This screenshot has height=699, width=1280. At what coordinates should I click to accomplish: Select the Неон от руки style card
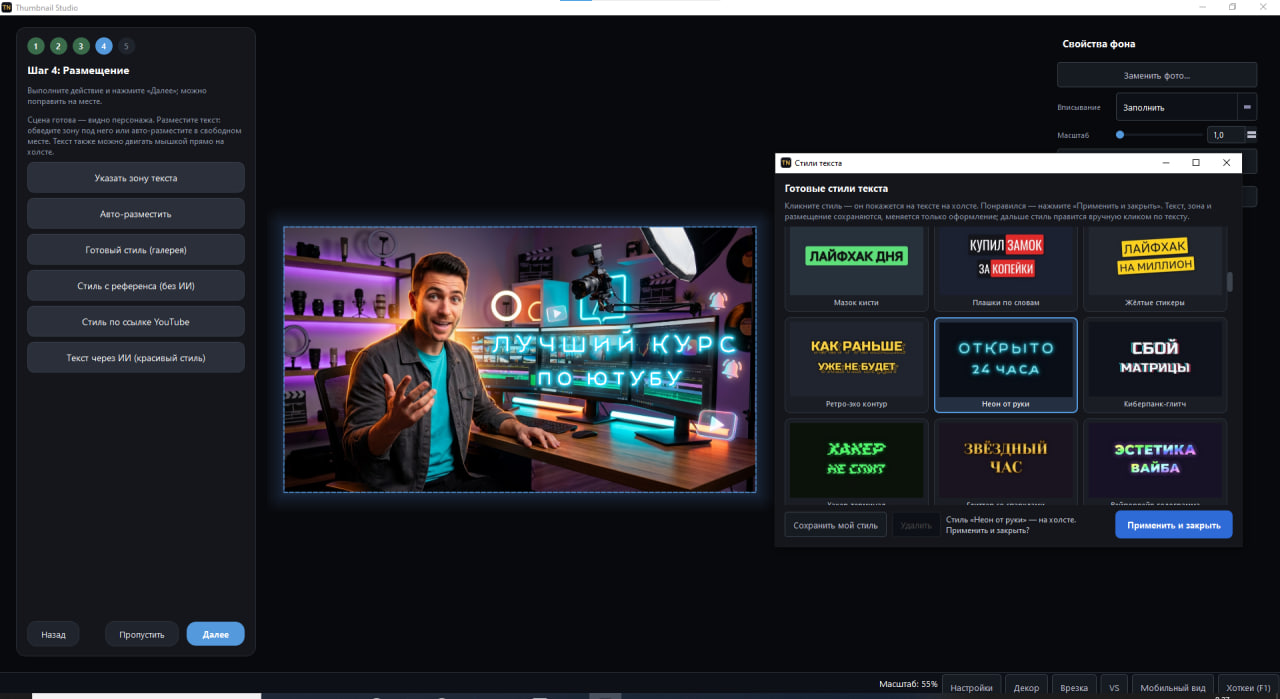pyautogui.click(x=1005, y=365)
